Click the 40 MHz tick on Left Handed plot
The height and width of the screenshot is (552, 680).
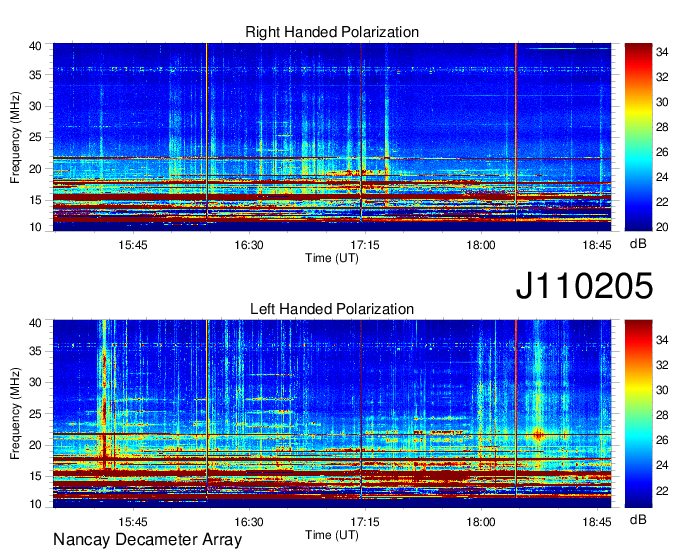(36, 323)
